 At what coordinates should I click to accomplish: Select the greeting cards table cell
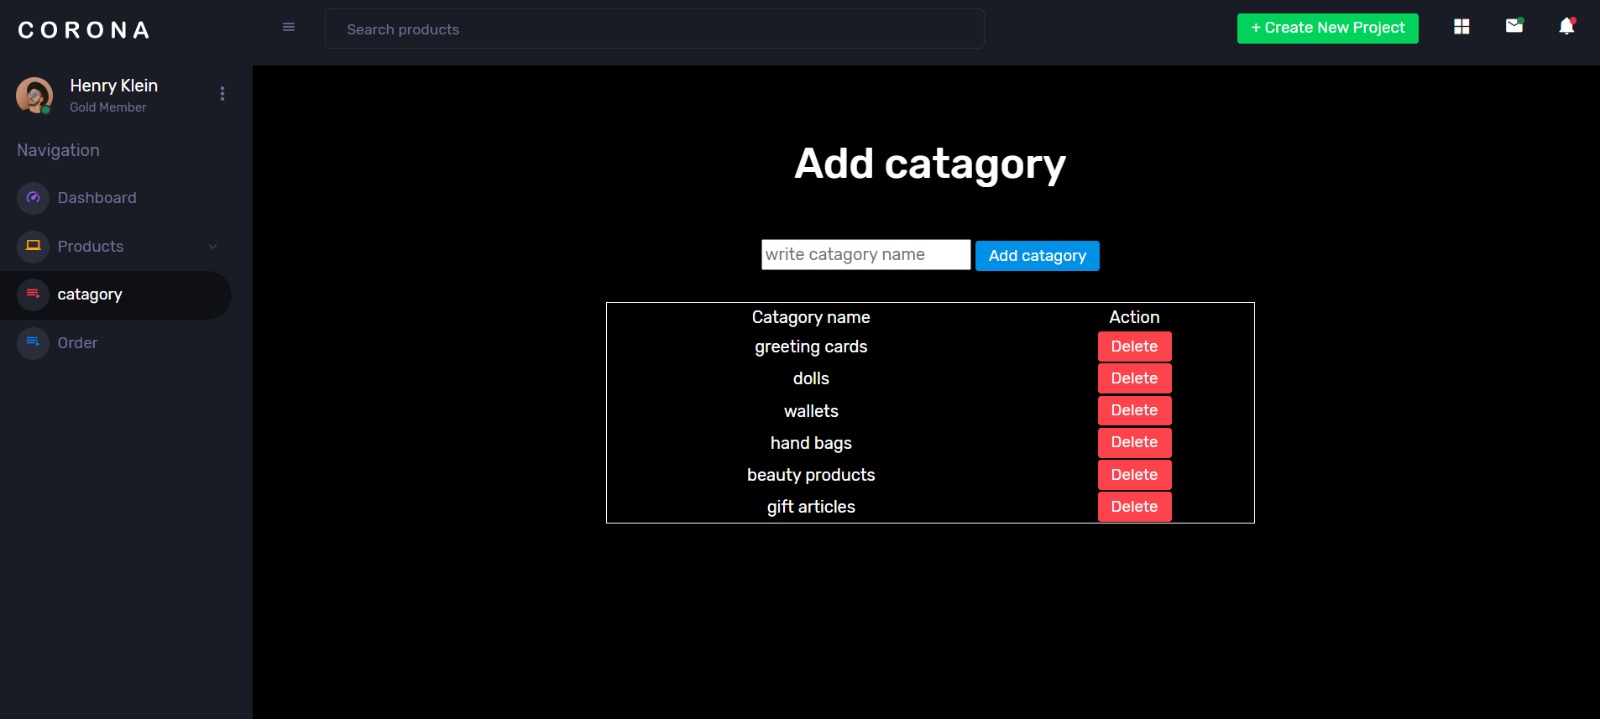click(811, 347)
